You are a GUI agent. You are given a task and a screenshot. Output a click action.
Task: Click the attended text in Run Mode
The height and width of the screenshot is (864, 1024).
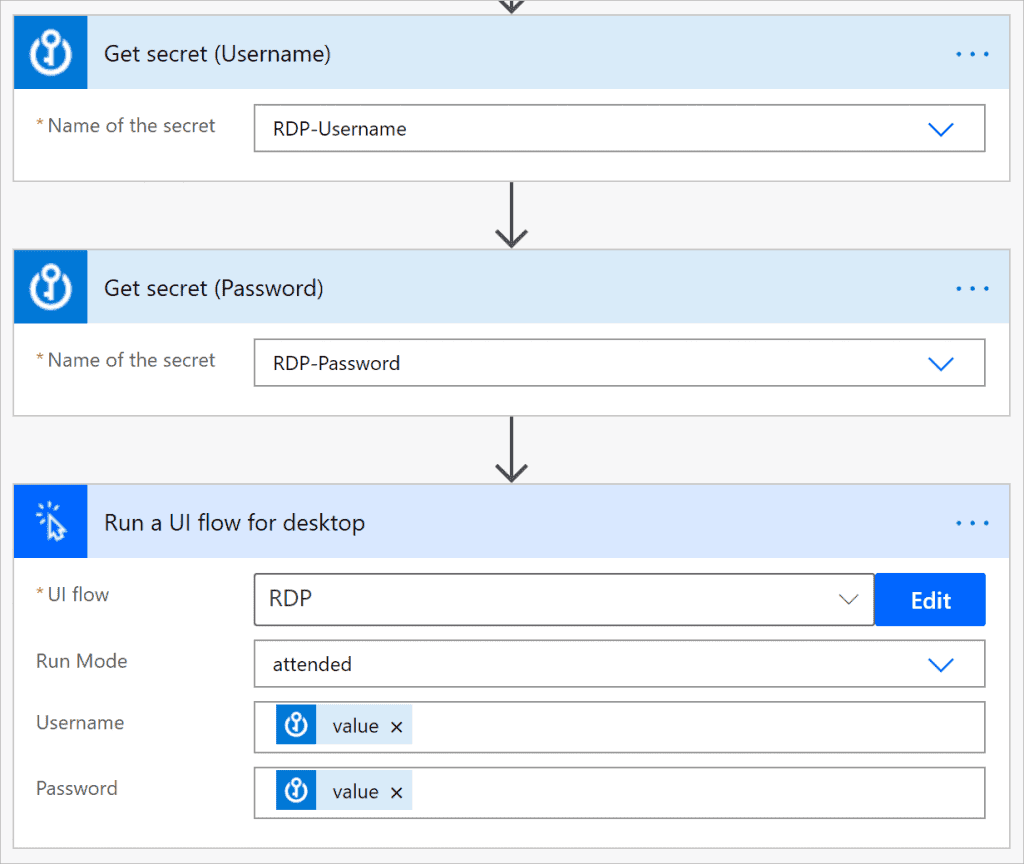(312, 664)
